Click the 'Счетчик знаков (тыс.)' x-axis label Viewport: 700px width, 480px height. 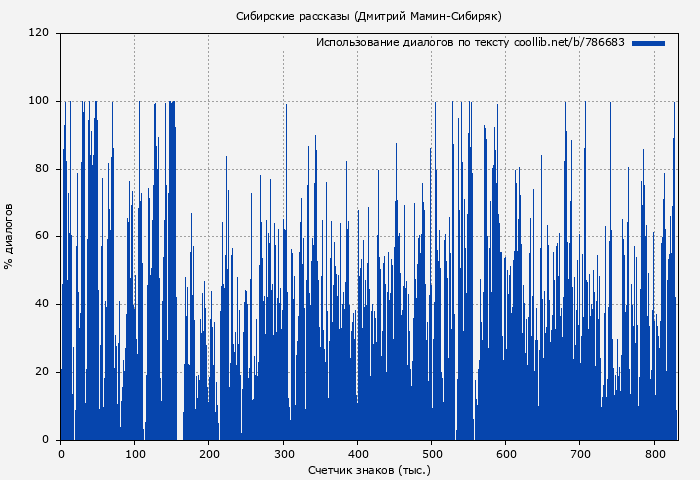coord(369,469)
